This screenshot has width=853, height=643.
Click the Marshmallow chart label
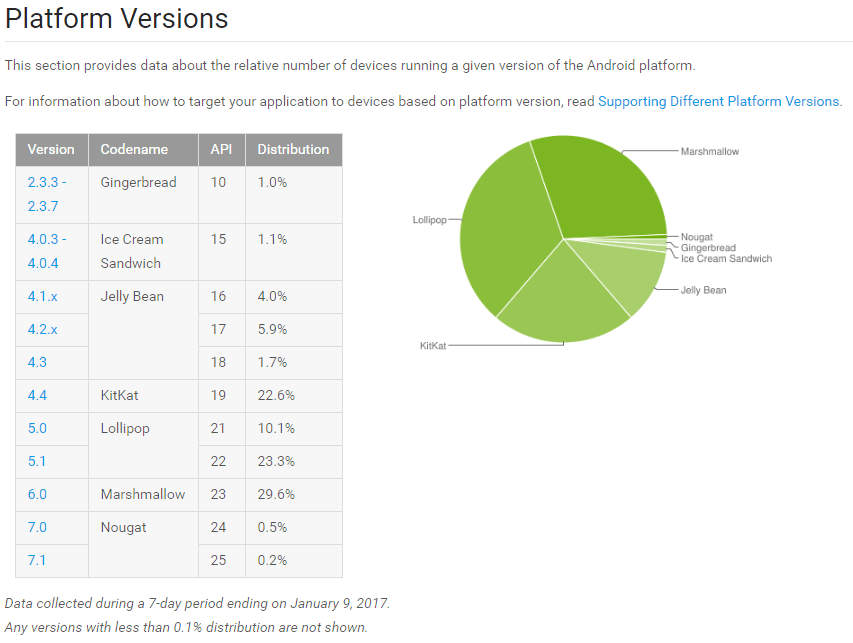pos(710,152)
